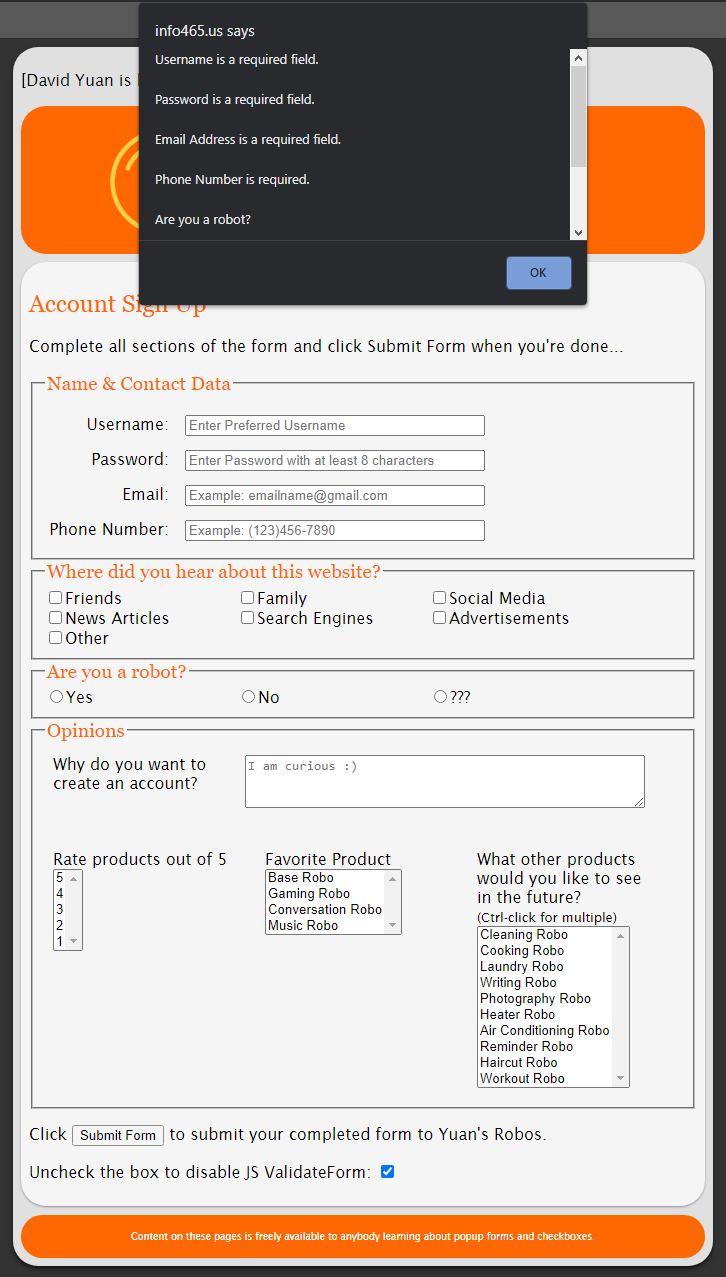Choose Base Robo as favorite product
Screen dimensions: 726x1277
coord(325,878)
